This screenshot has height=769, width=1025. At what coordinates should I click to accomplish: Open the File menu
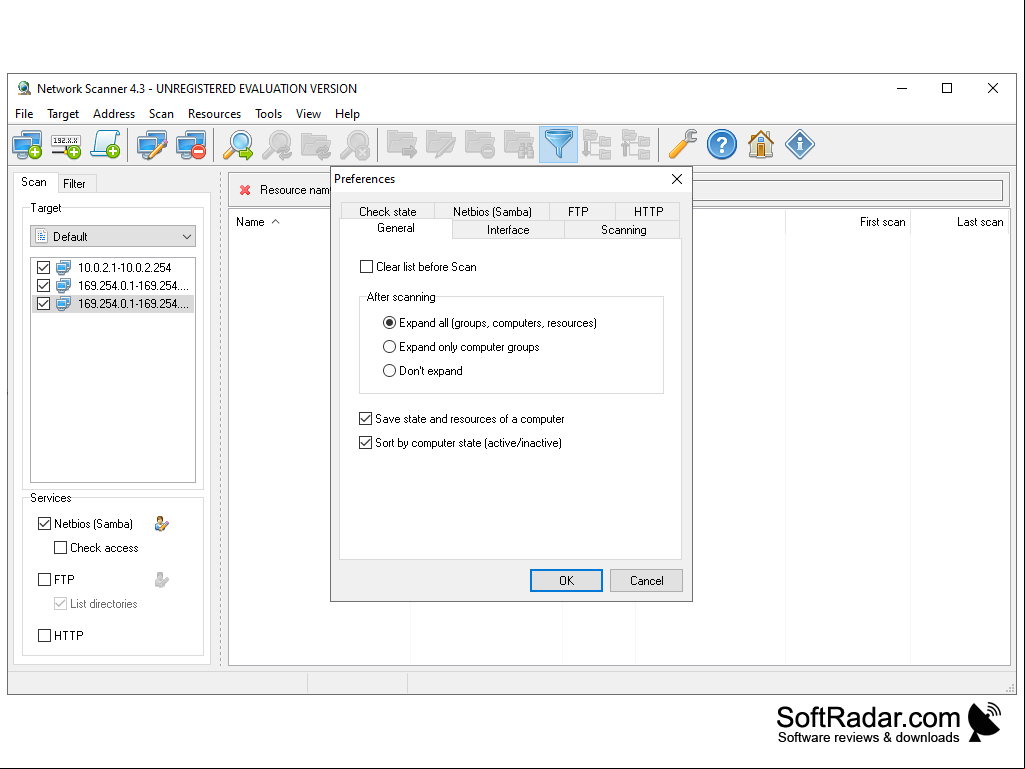tap(24, 114)
